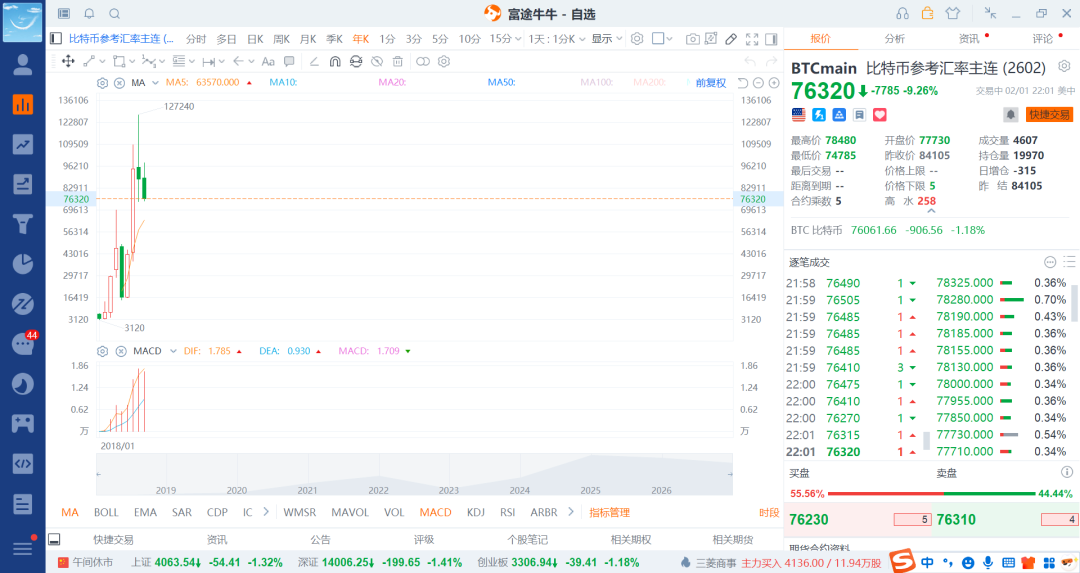Expand the line drawing tool dropdown
The height and width of the screenshot is (573, 1080).
[104, 61]
